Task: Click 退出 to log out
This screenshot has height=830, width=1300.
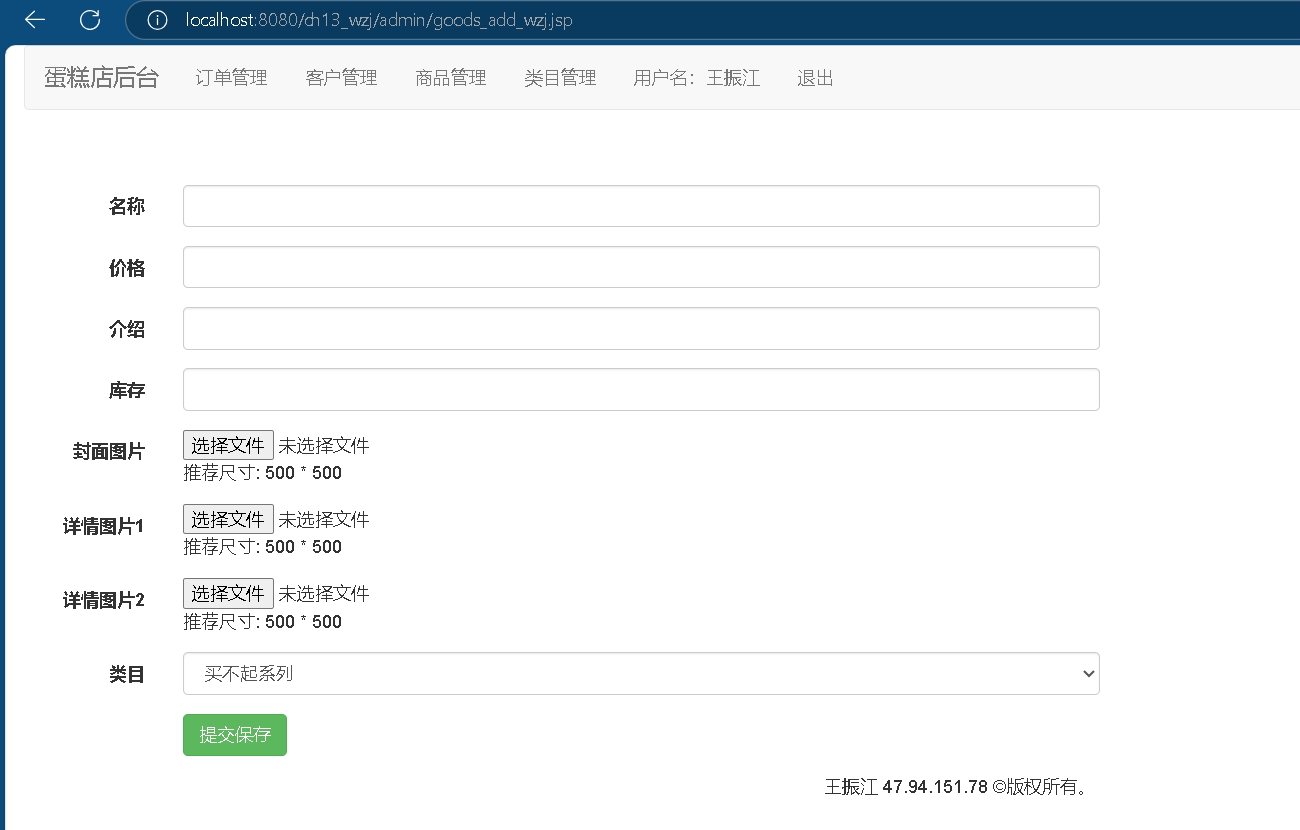Action: point(815,78)
